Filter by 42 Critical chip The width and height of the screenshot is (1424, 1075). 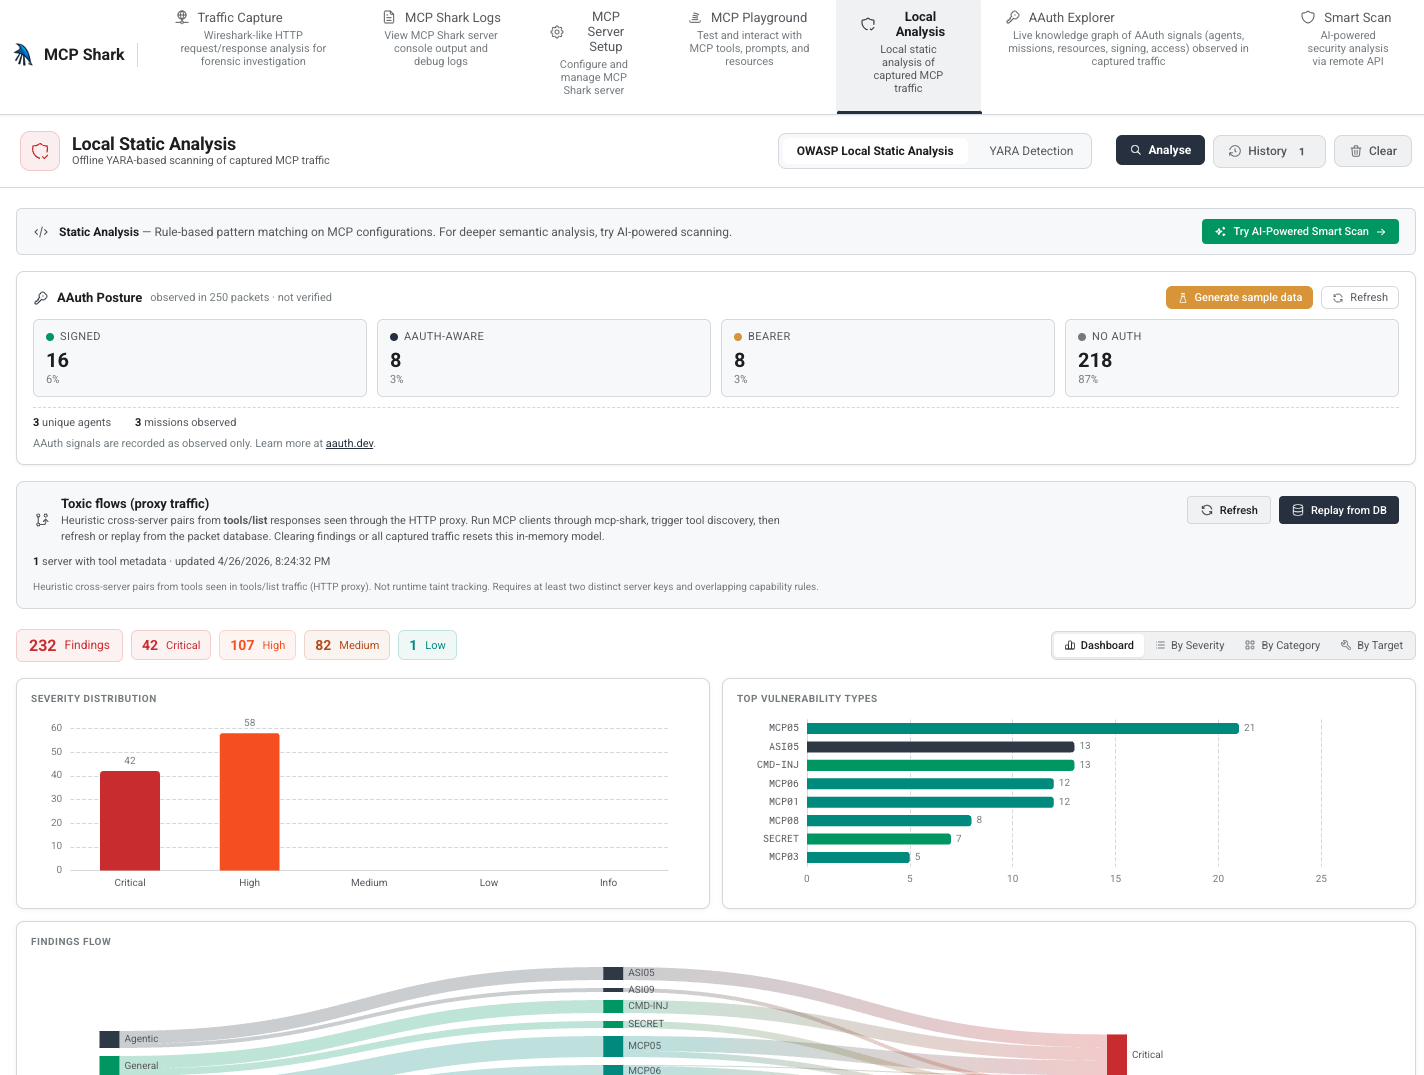(x=171, y=645)
